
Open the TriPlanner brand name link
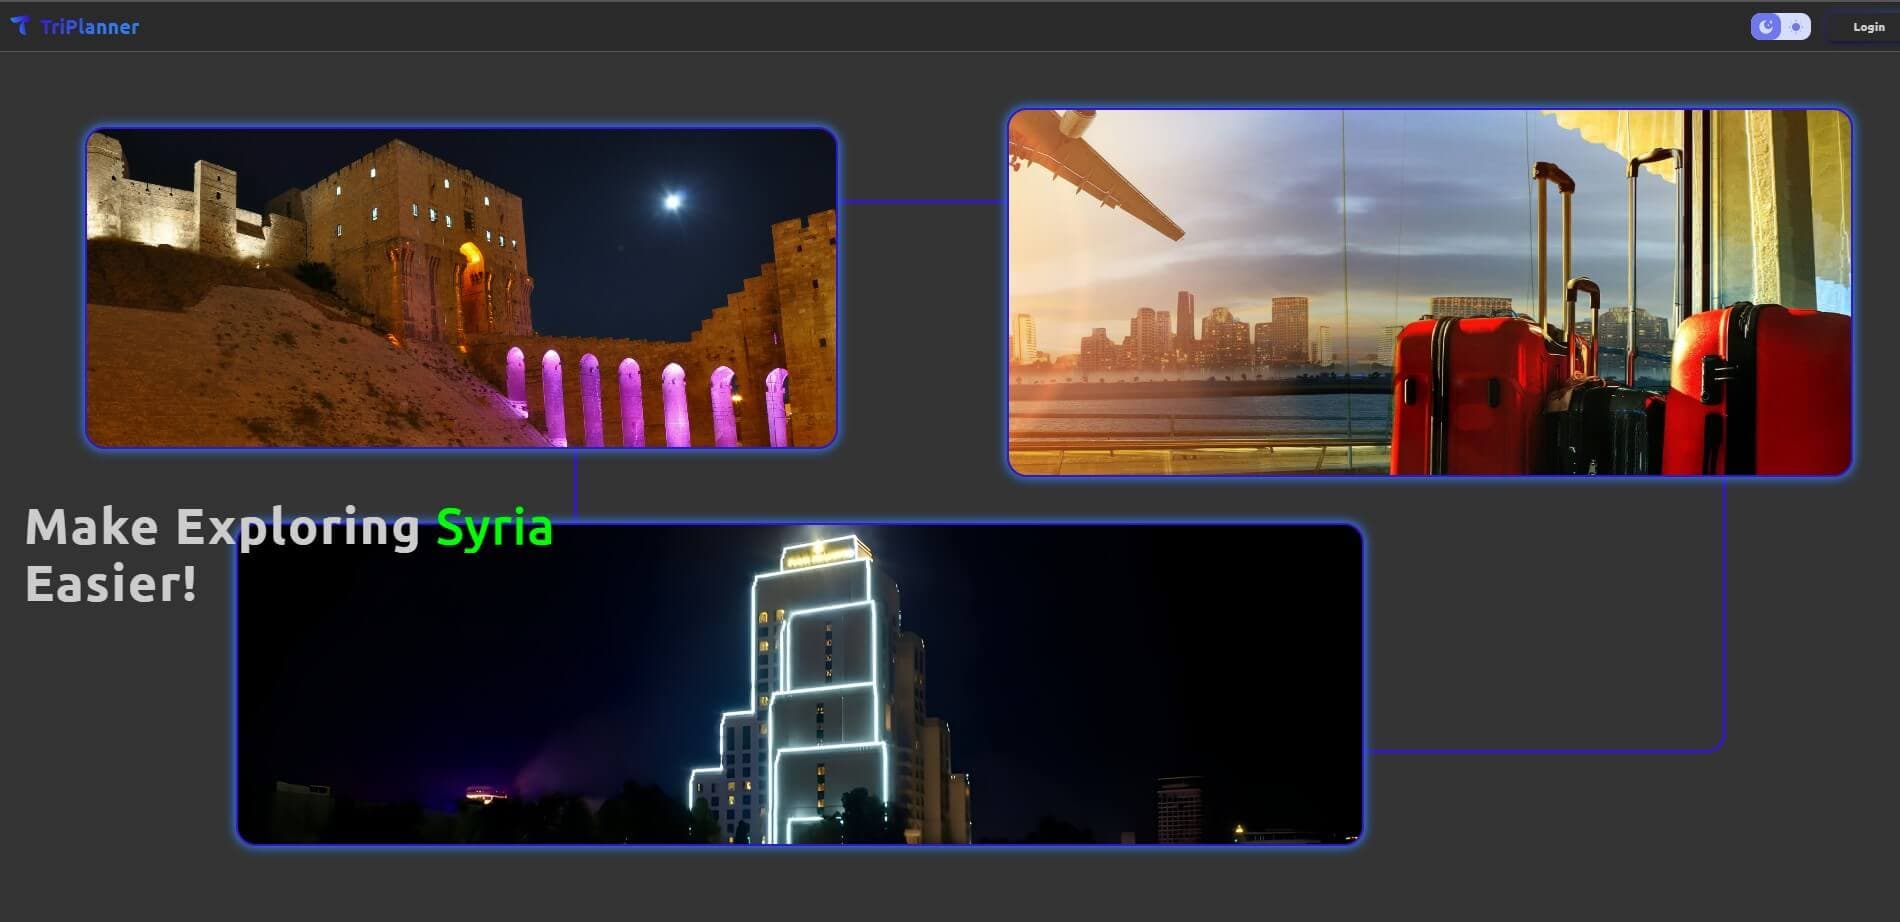(x=90, y=27)
